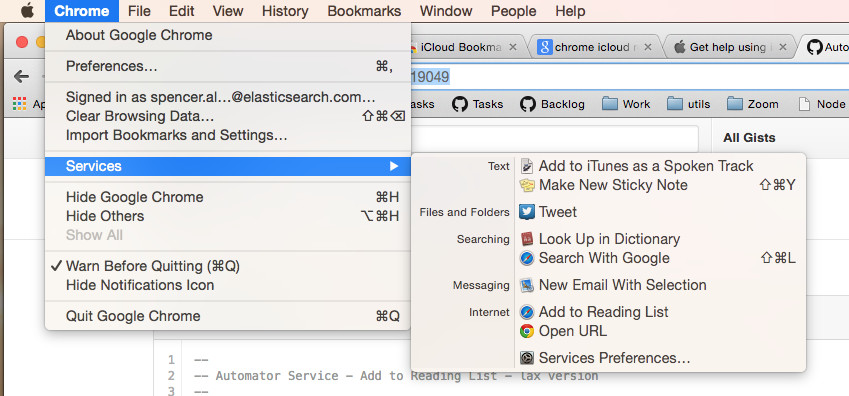This screenshot has height=396, width=849.
Task: Close the iCloud Bookma tab
Action: tap(513, 48)
